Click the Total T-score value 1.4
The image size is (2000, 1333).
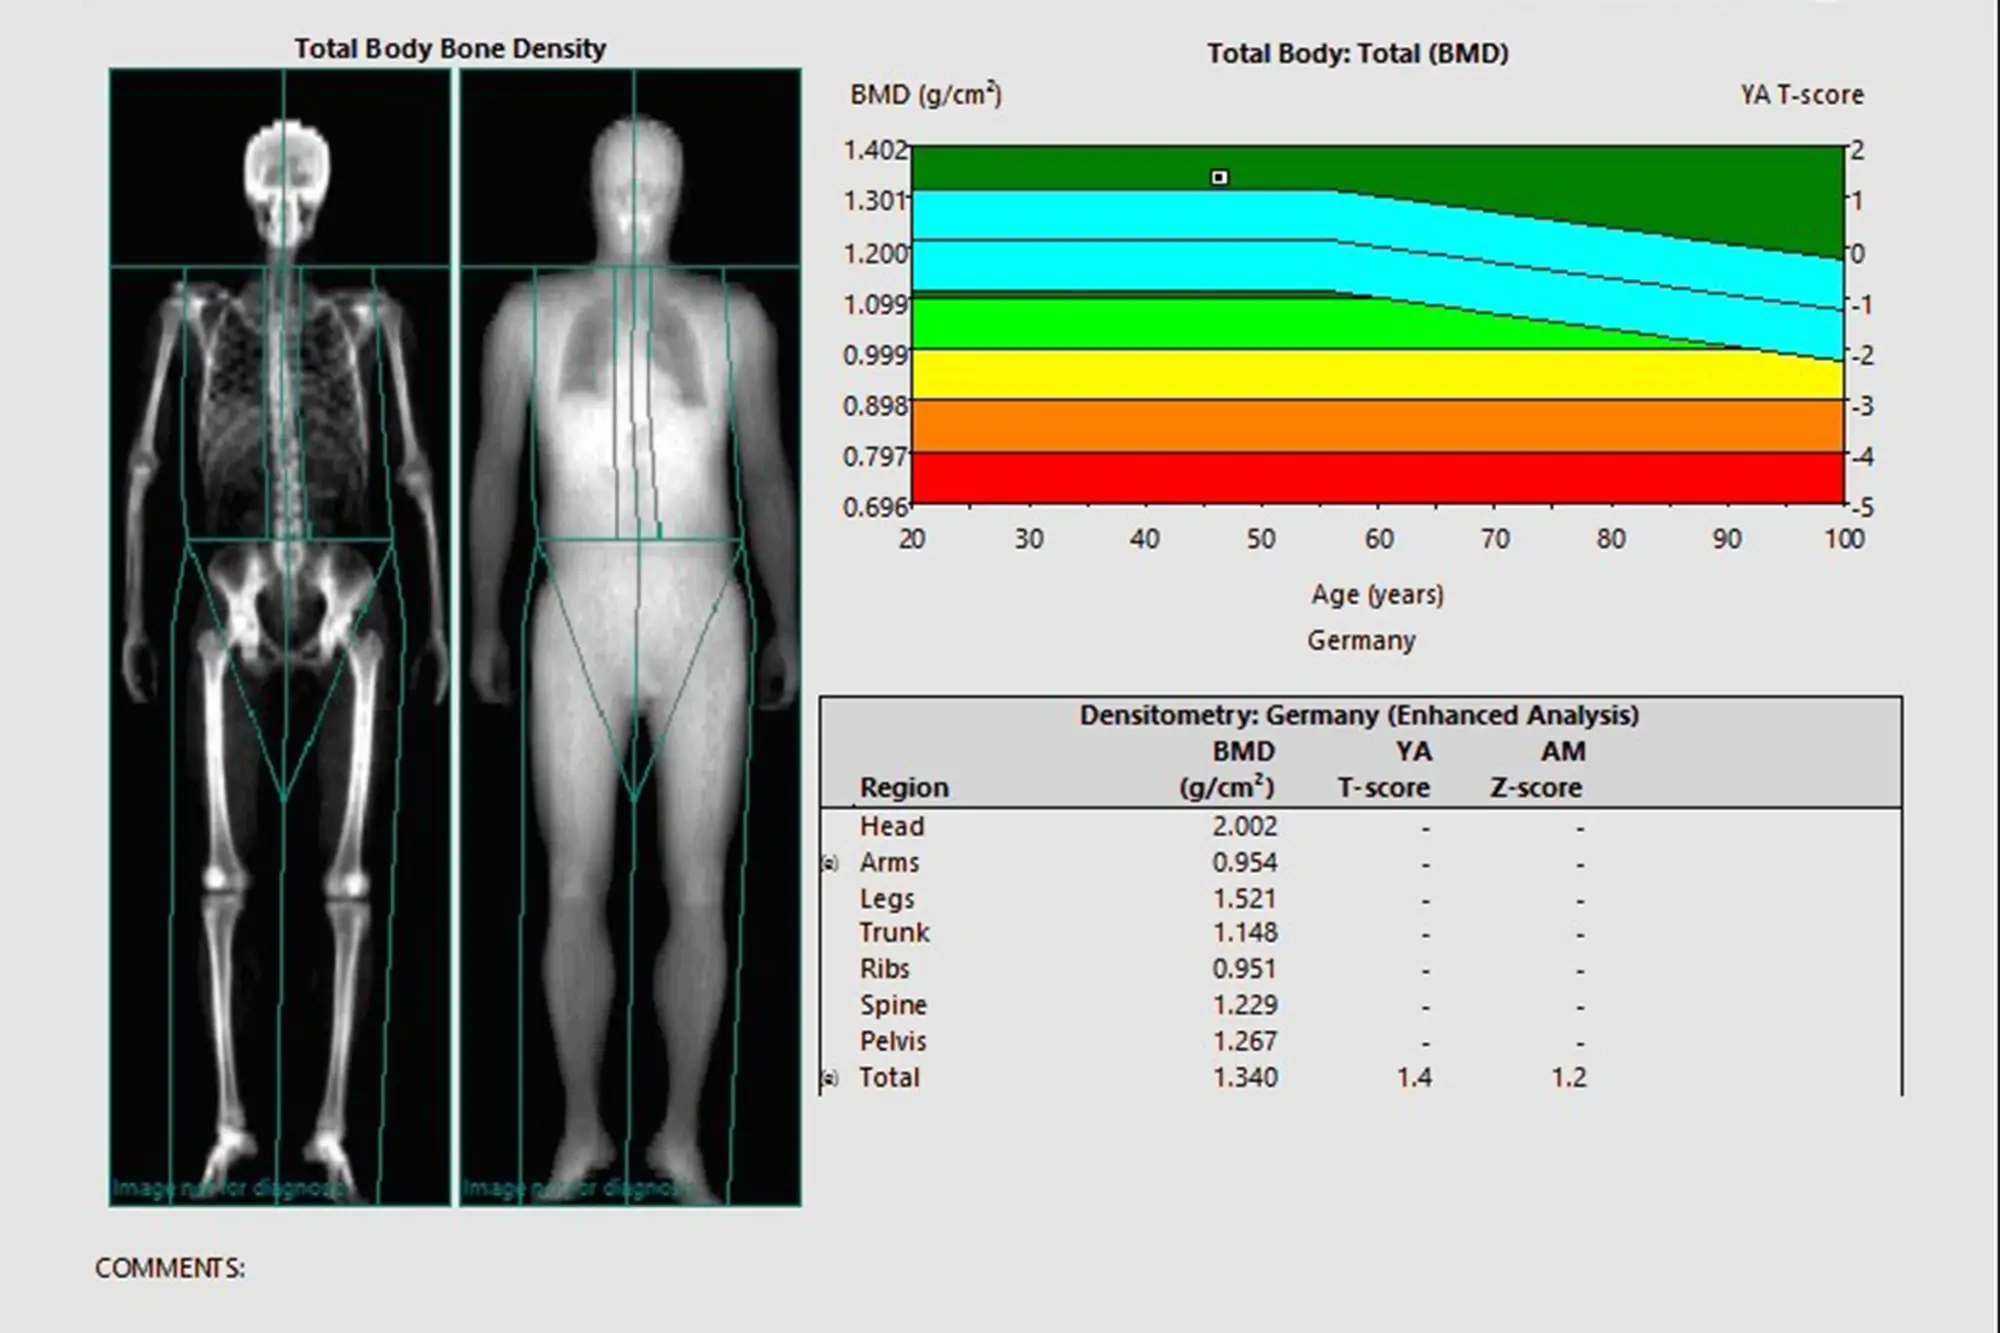1414,1078
